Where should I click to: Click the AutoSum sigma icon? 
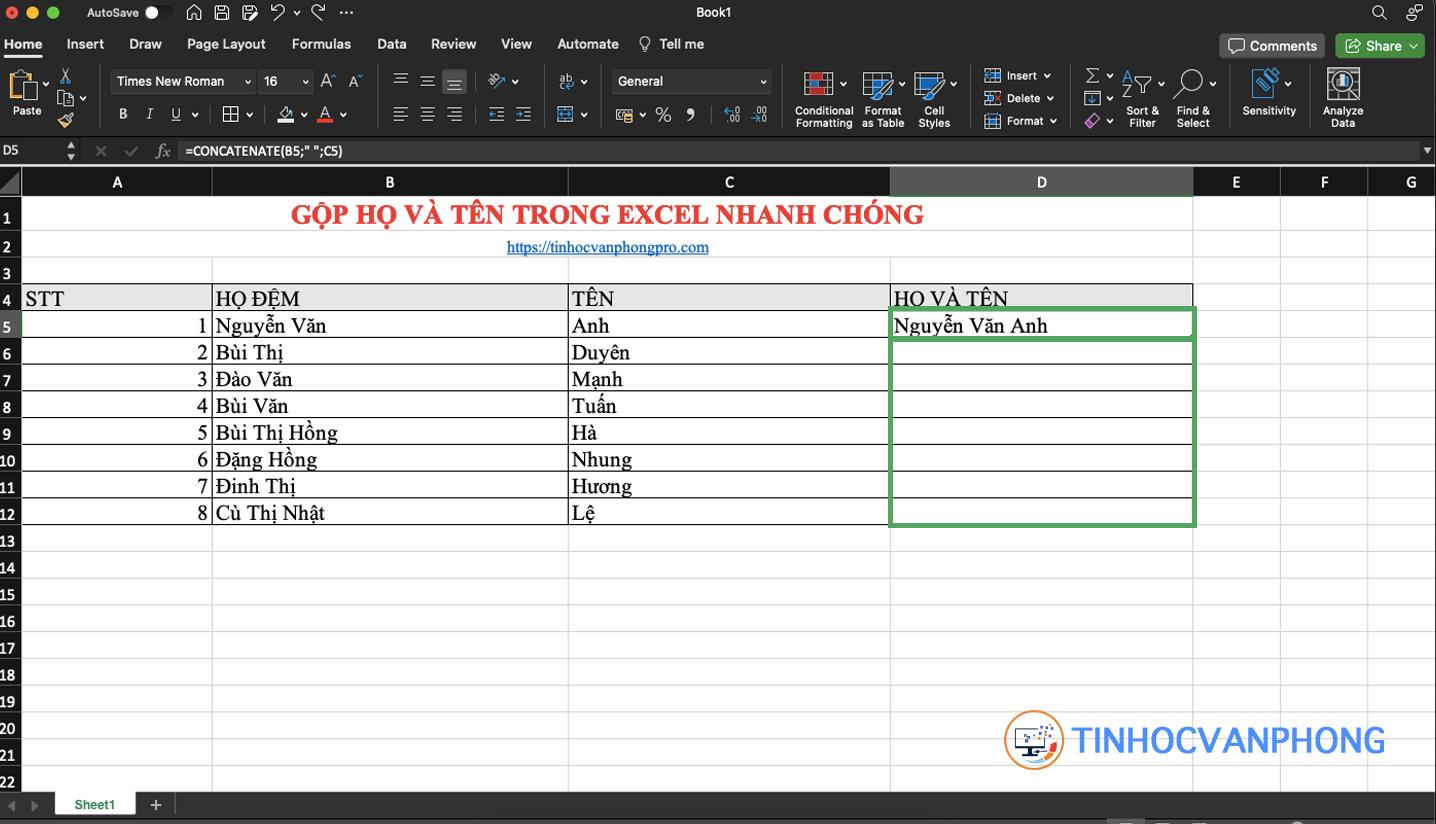click(x=1093, y=76)
